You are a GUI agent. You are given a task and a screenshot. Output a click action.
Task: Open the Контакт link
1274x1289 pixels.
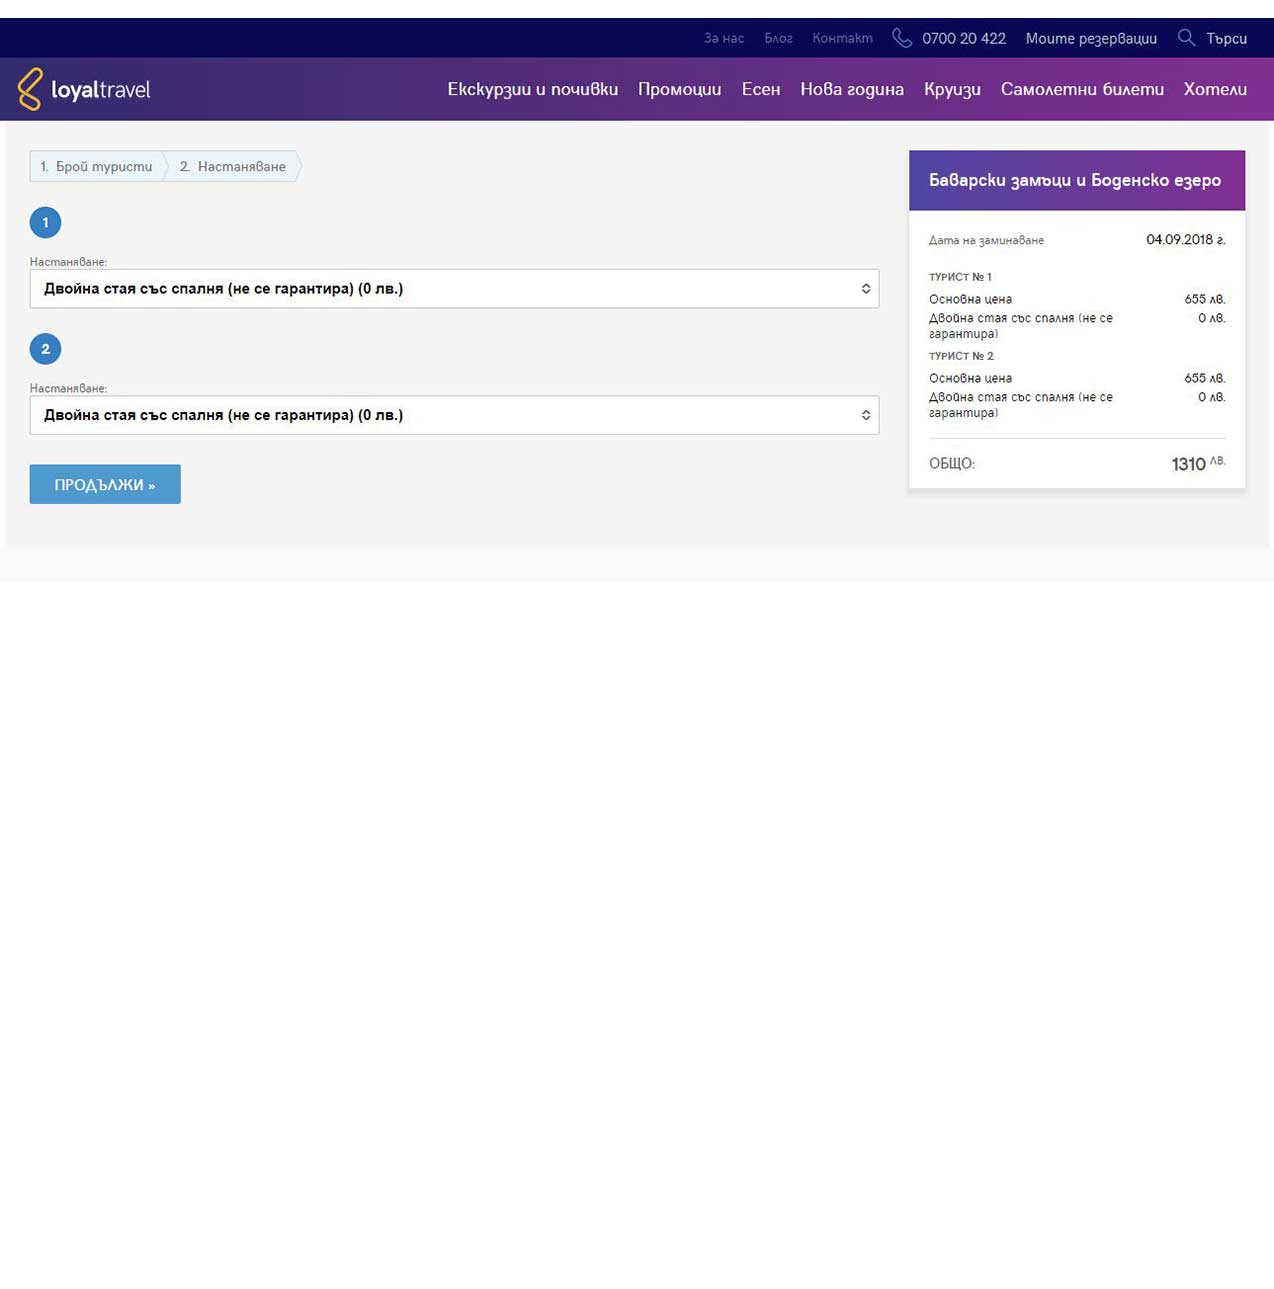842,38
